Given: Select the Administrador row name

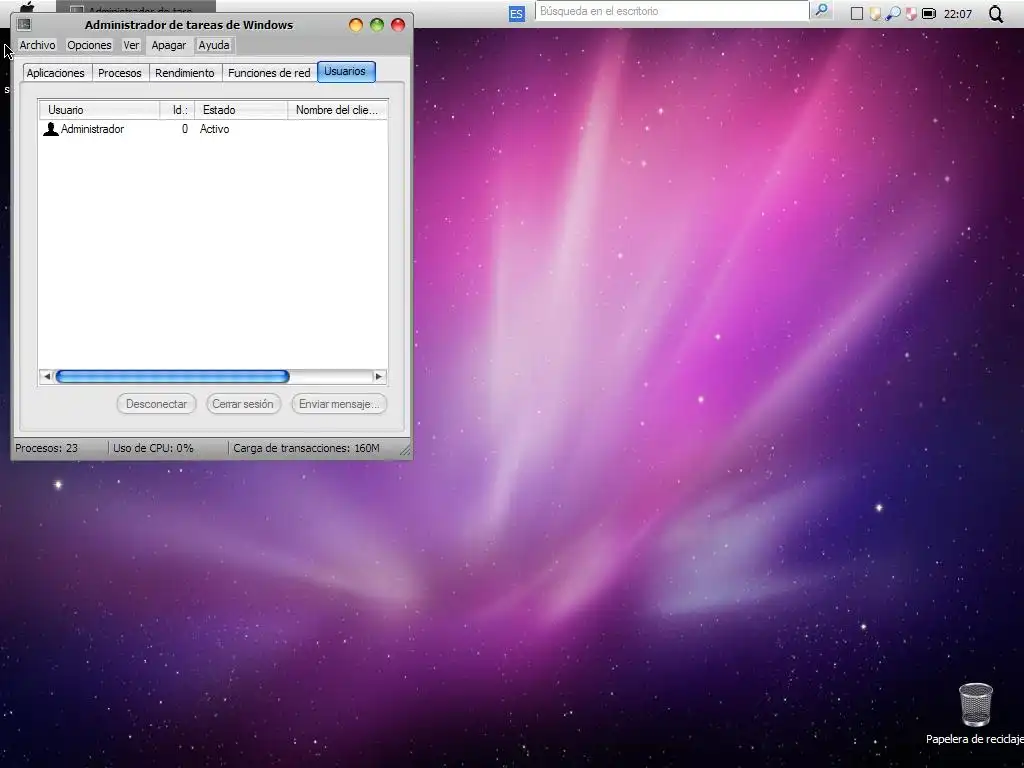Looking at the screenshot, I should click(x=92, y=129).
